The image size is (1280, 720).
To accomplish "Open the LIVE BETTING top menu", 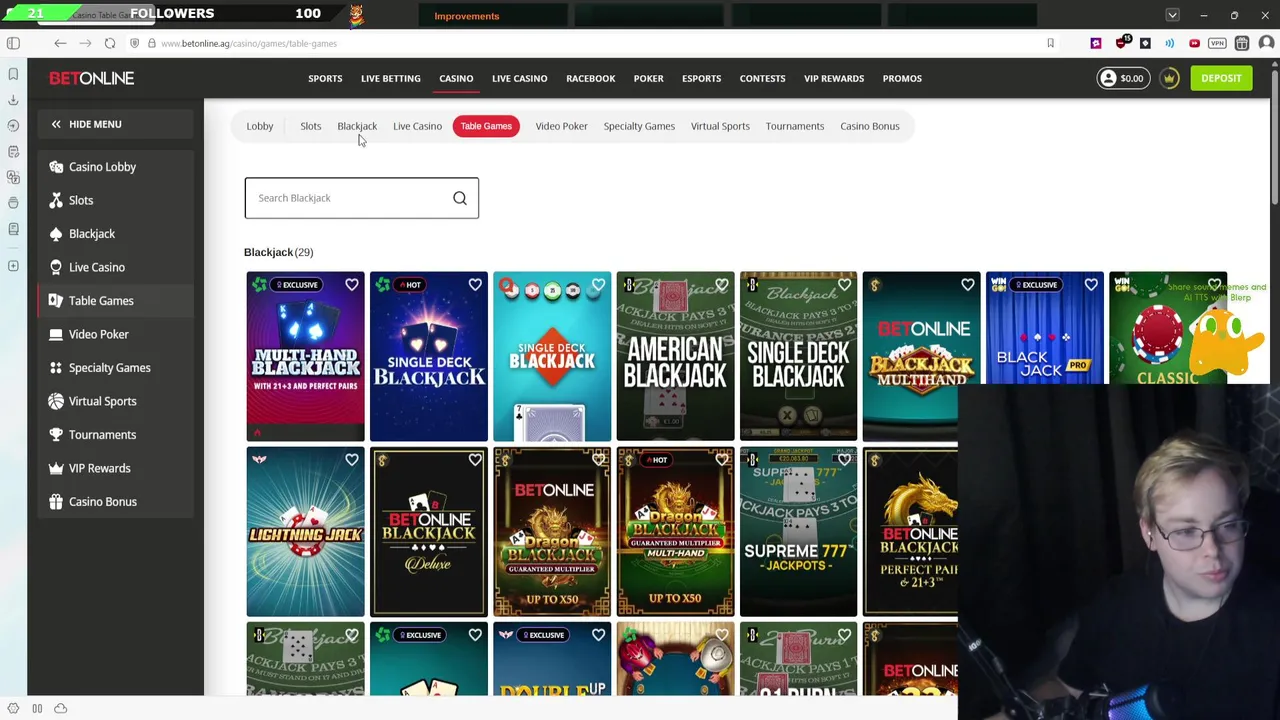I will (390, 78).
